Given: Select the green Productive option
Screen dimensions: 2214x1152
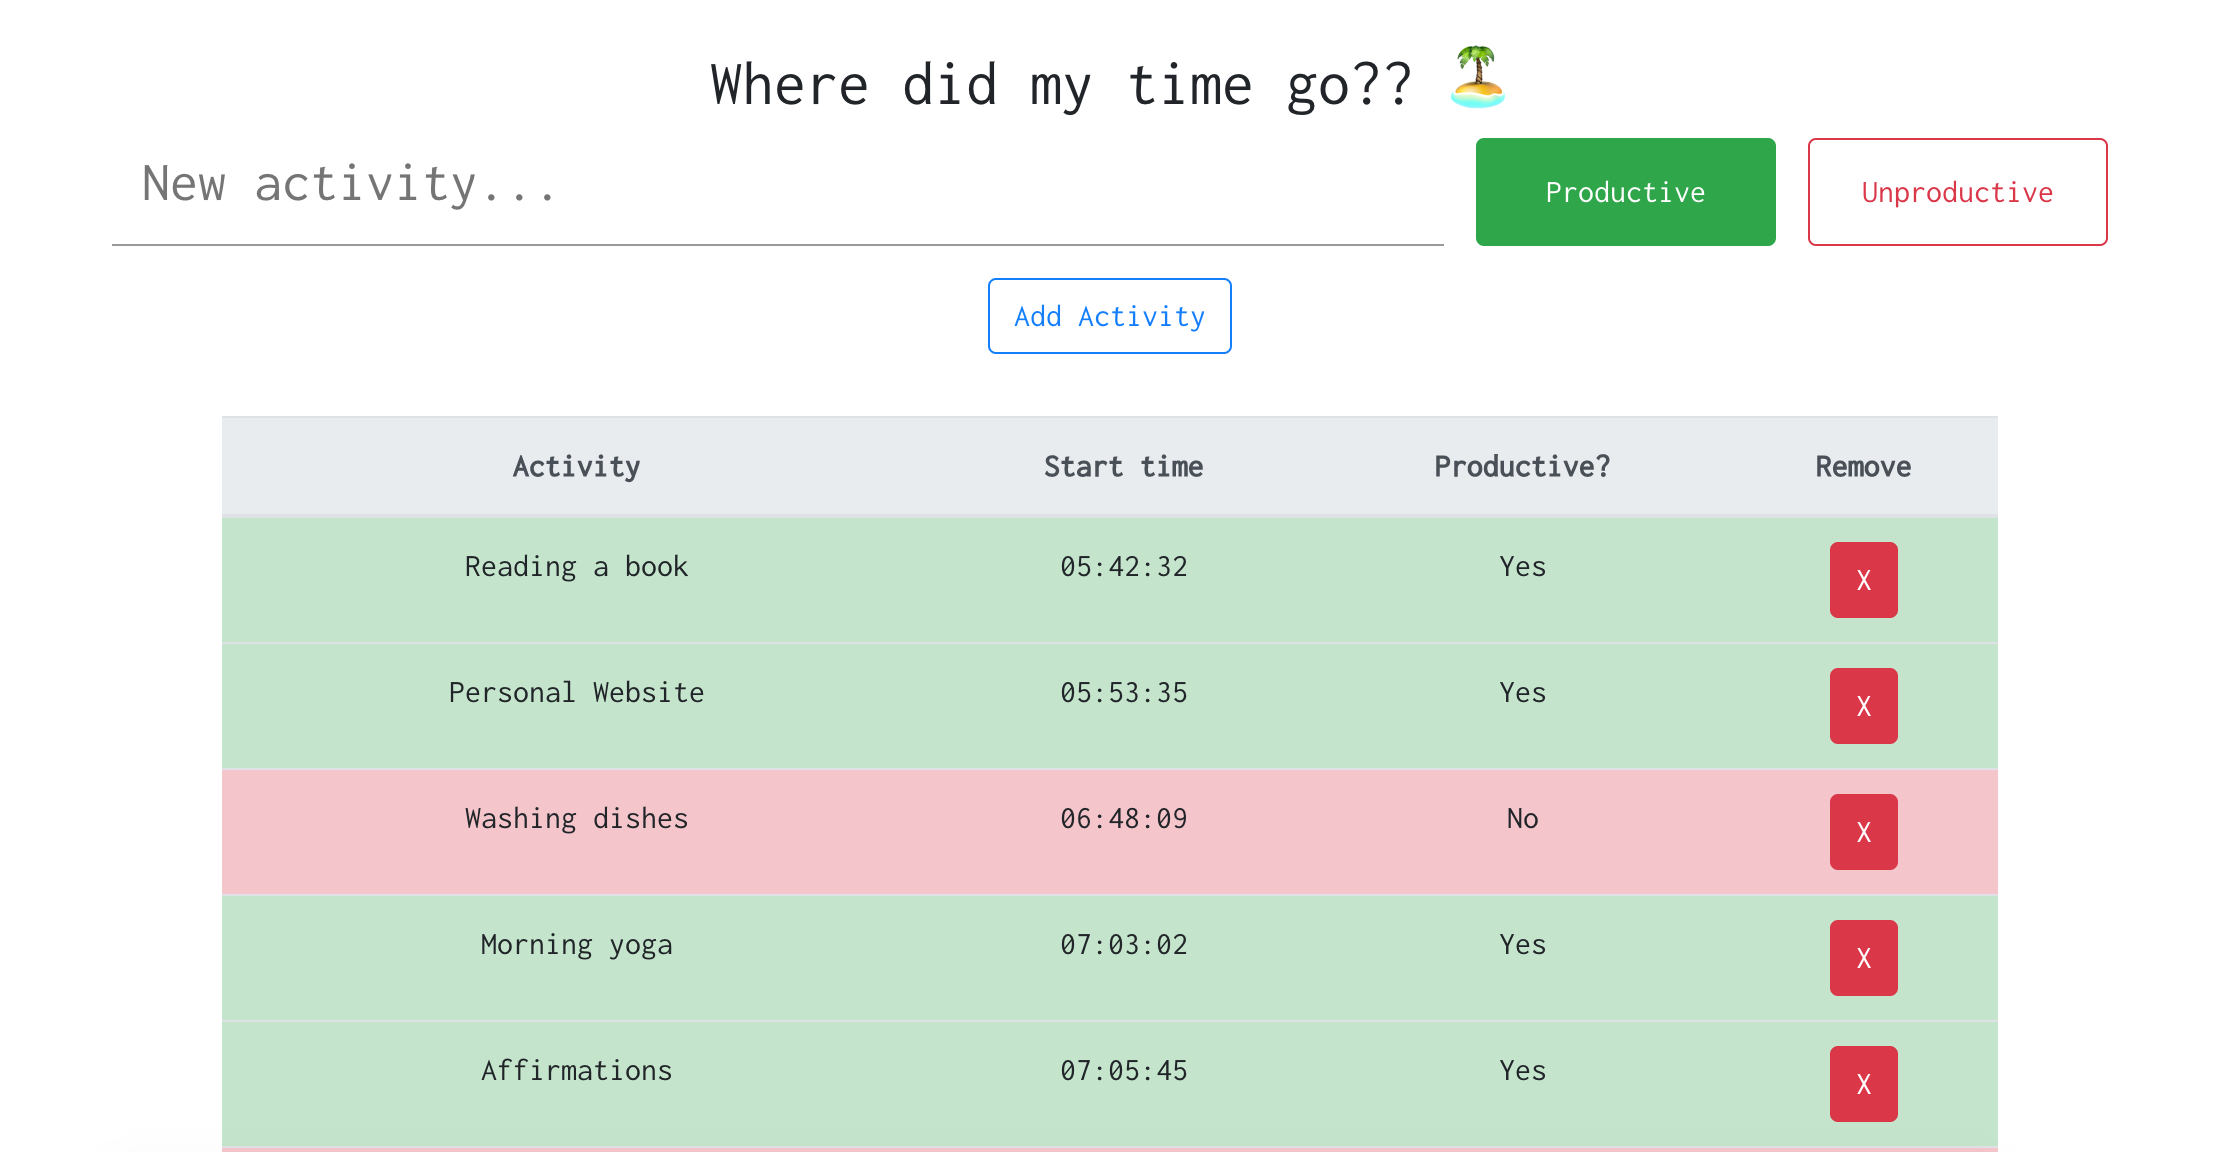Looking at the screenshot, I should [x=1625, y=192].
